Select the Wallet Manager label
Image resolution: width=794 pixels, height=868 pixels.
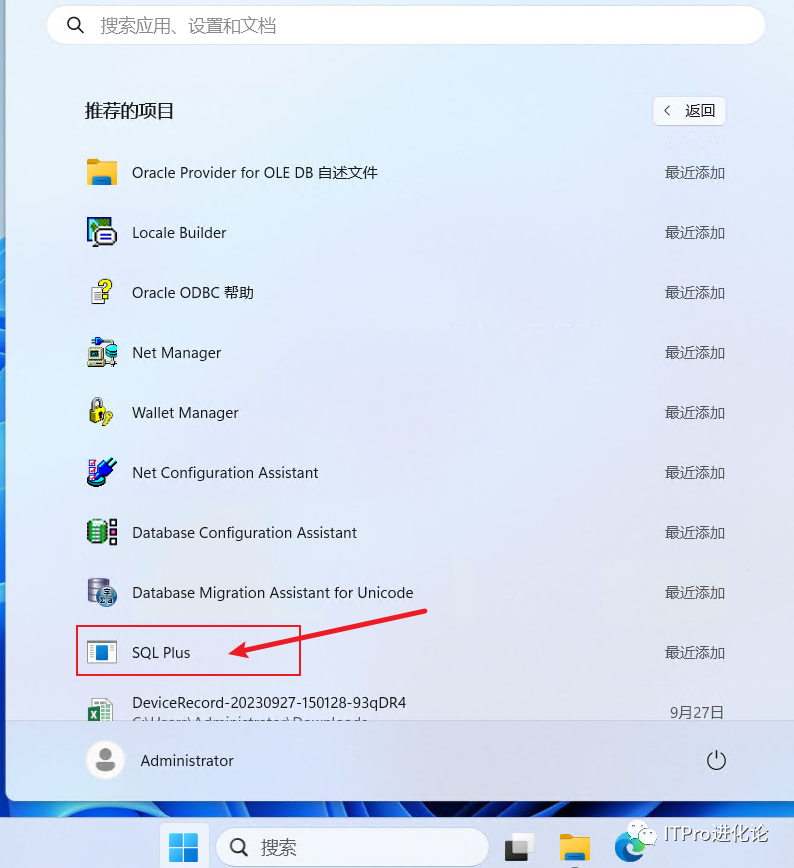tap(185, 413)
